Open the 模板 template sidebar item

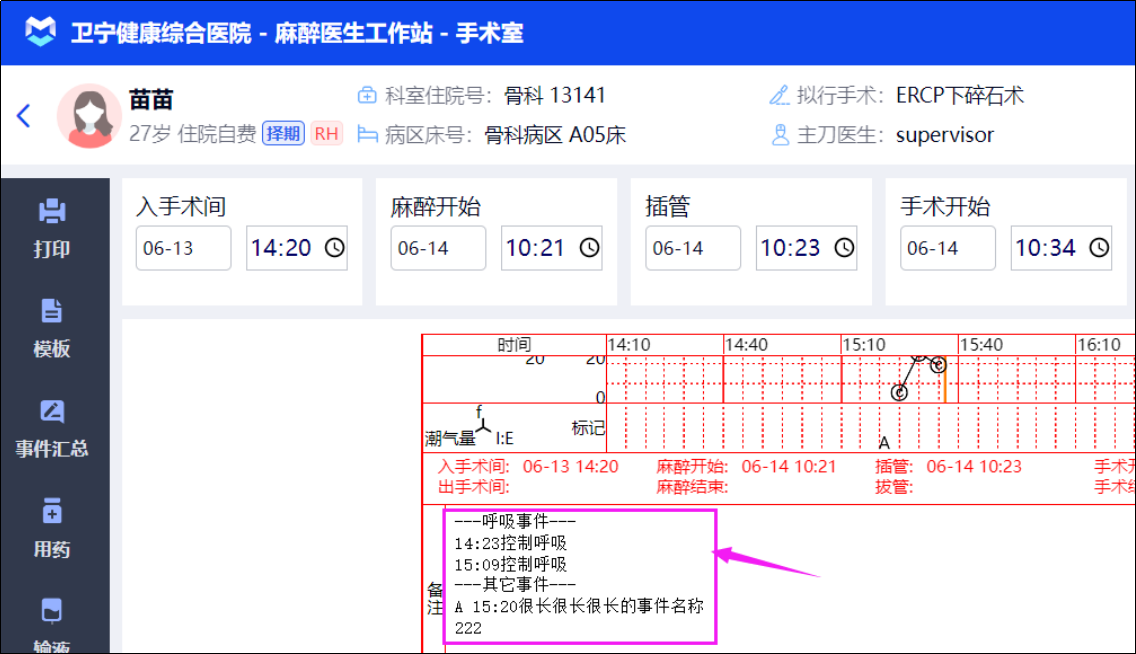point(51,328)
